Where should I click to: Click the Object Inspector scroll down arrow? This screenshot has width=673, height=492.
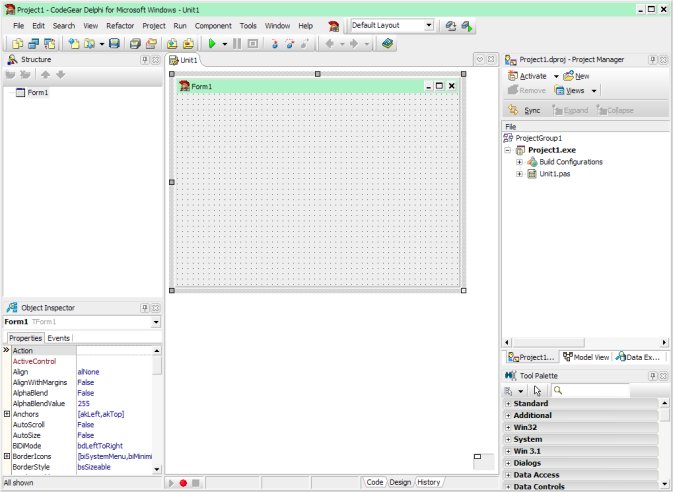pos(157,469)
